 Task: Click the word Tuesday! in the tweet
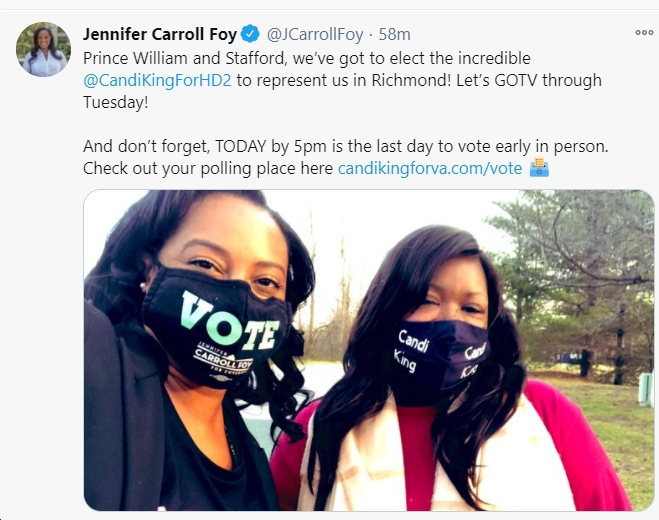point(116,102)
